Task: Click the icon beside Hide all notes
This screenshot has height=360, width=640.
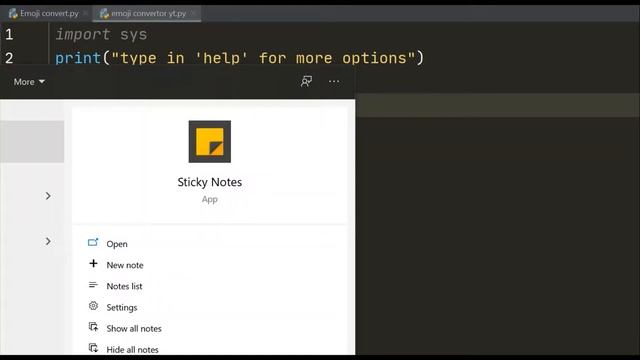Action: coord(93,348)
